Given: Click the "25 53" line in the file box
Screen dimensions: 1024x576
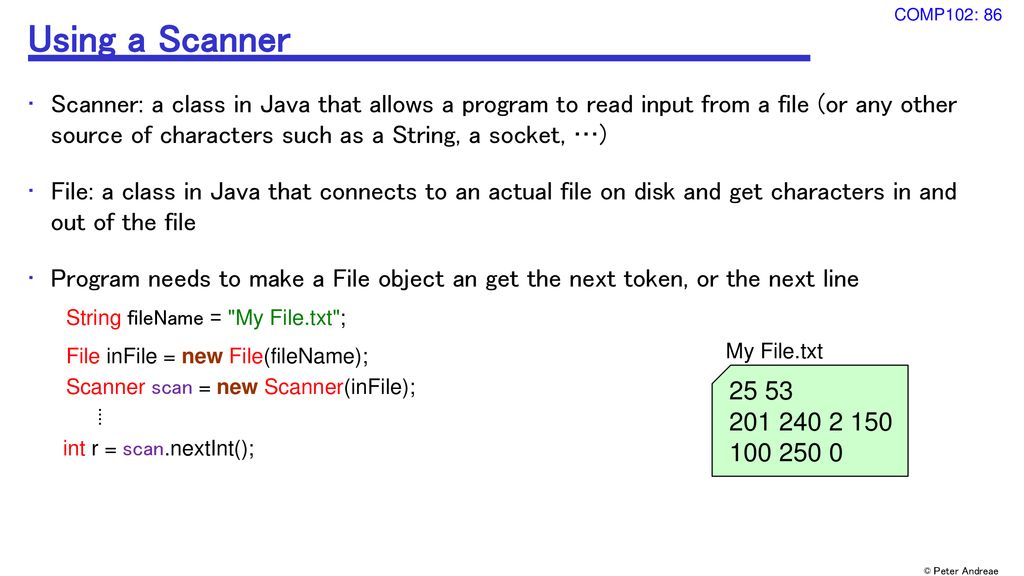Looking at the screenshot, I should click(x=760, y=391).
